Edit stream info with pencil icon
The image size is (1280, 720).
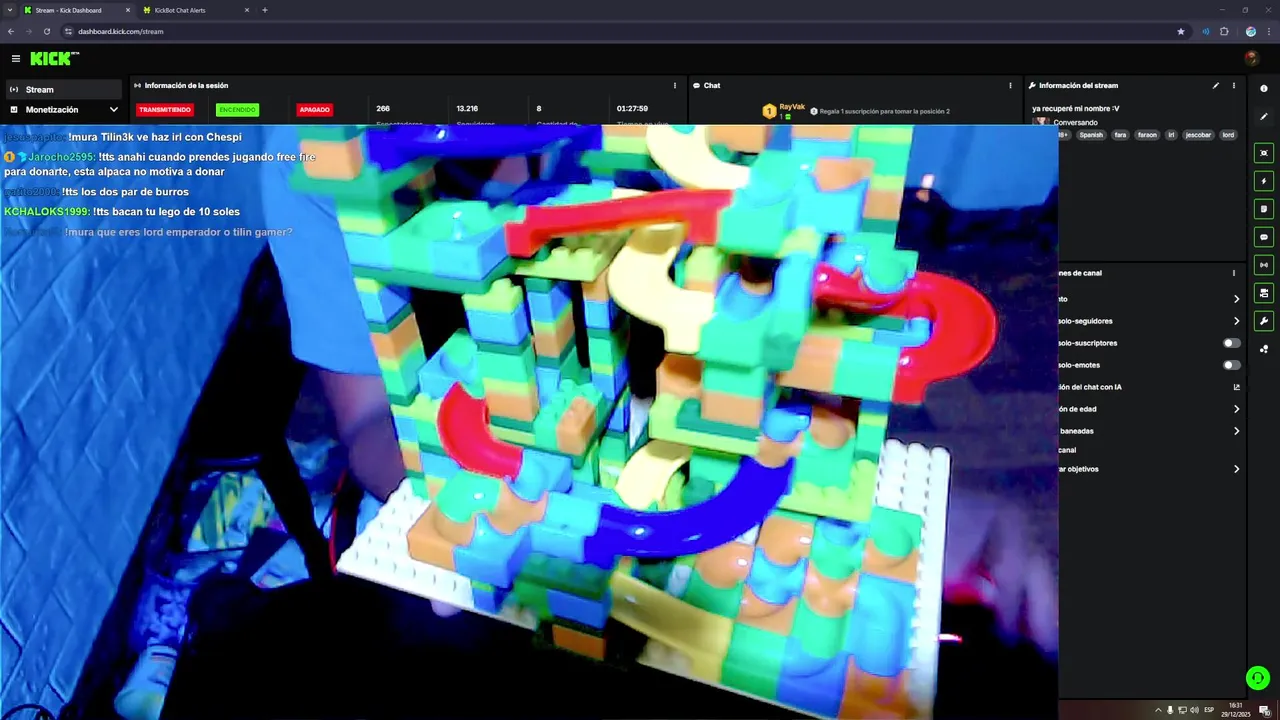coord(1216,86)
